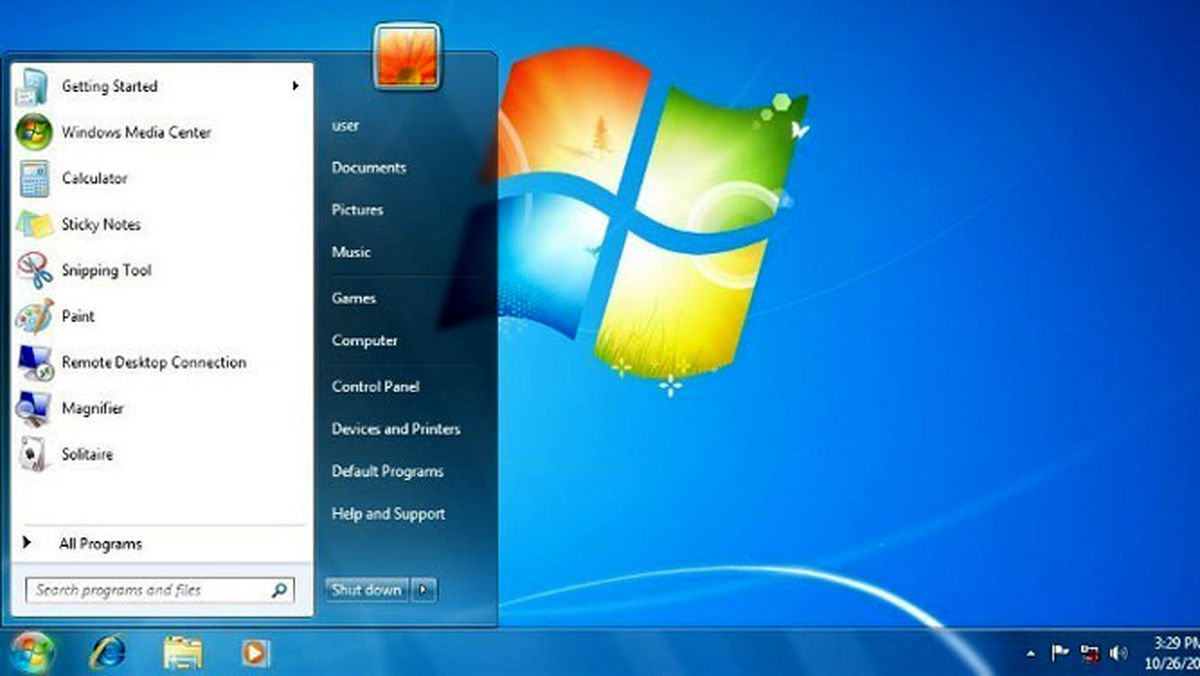Expand the Getting Started submenu arrow
The height and width of the screenshot is (676, 1200).
pos(296,86)
